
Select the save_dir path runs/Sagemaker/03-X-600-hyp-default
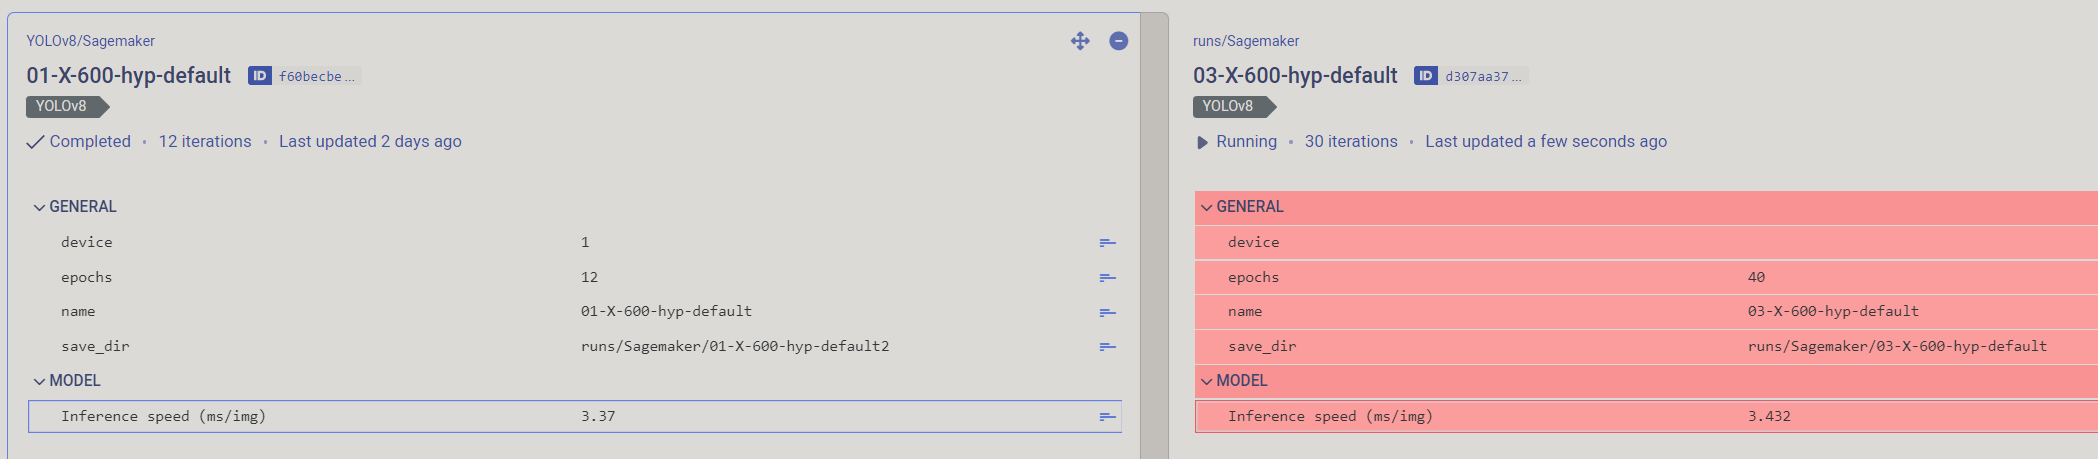click(1897, 346)
